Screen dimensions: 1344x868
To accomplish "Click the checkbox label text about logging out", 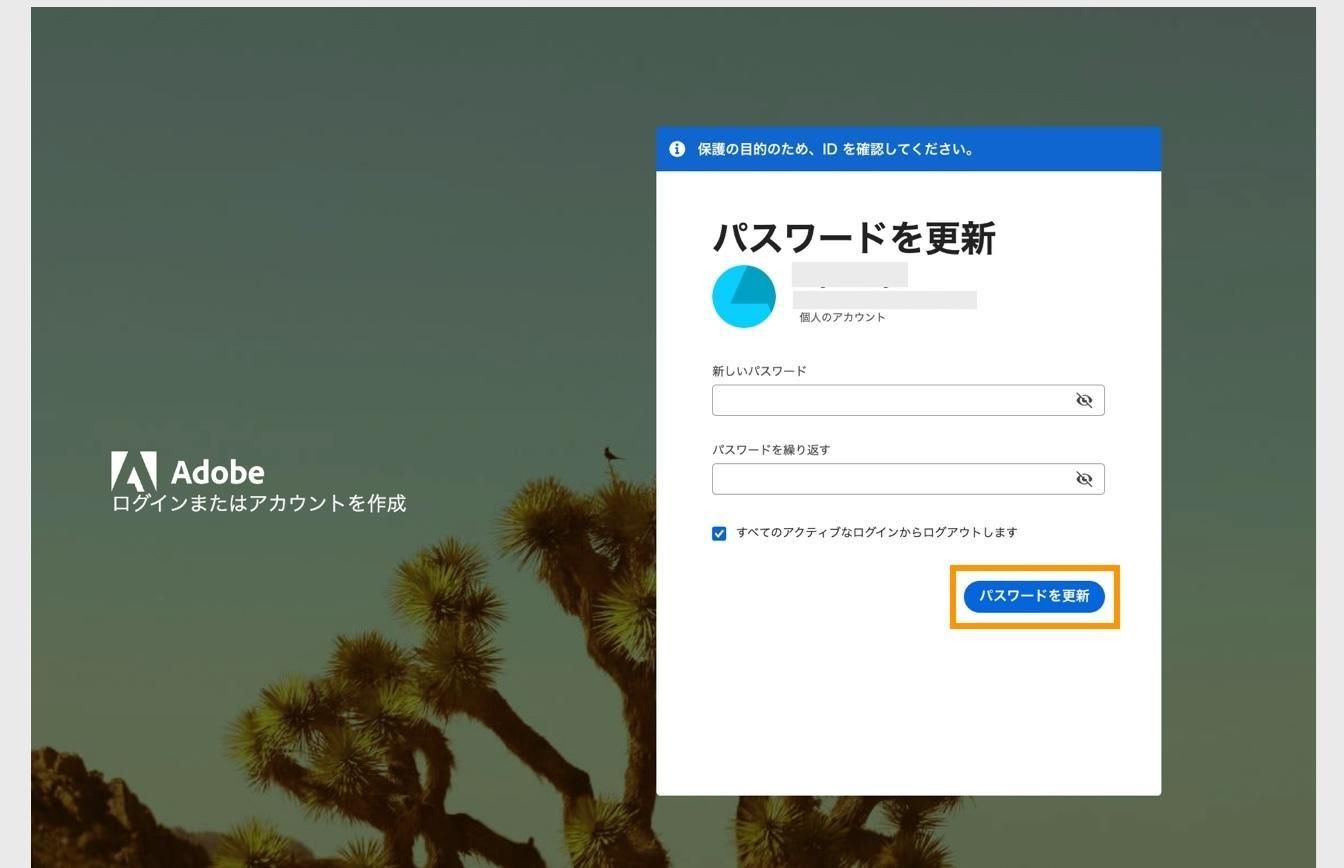I will point(875,532).
